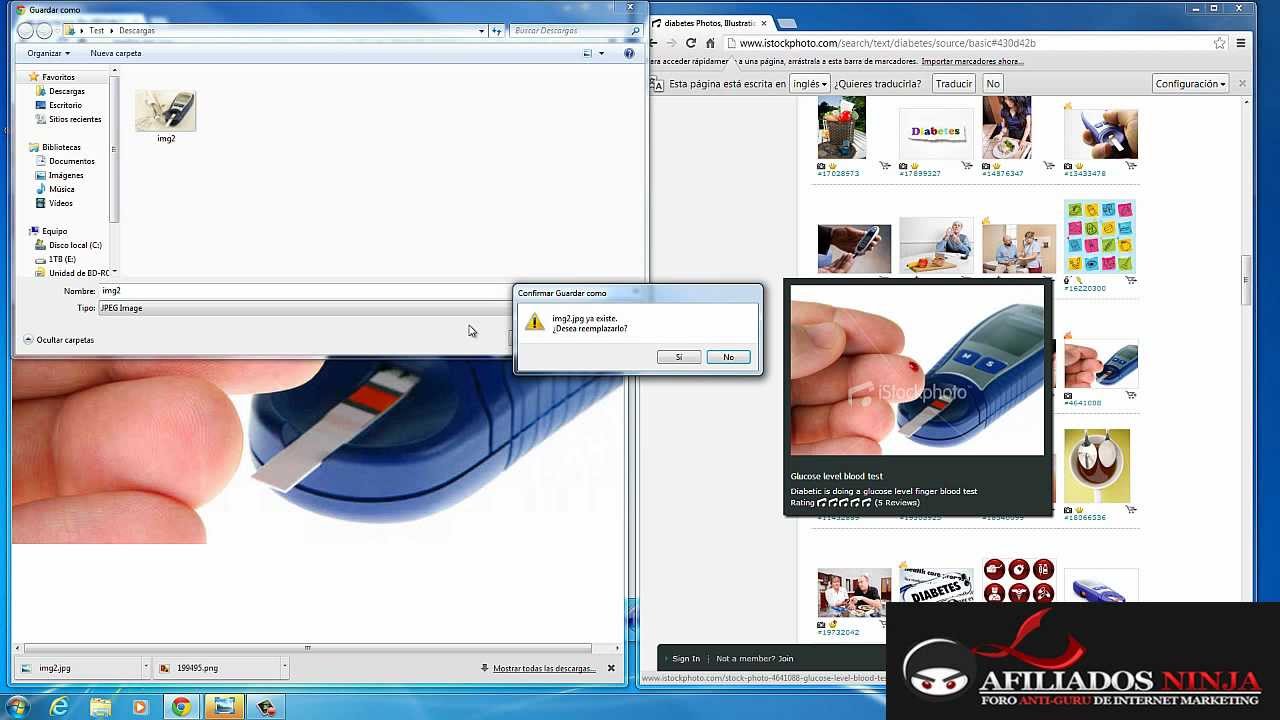The width and height of the screenshot is (1280, 720).
Task: Click Nueva carpeta in the save dialog
Action: (x=116, y=53)
